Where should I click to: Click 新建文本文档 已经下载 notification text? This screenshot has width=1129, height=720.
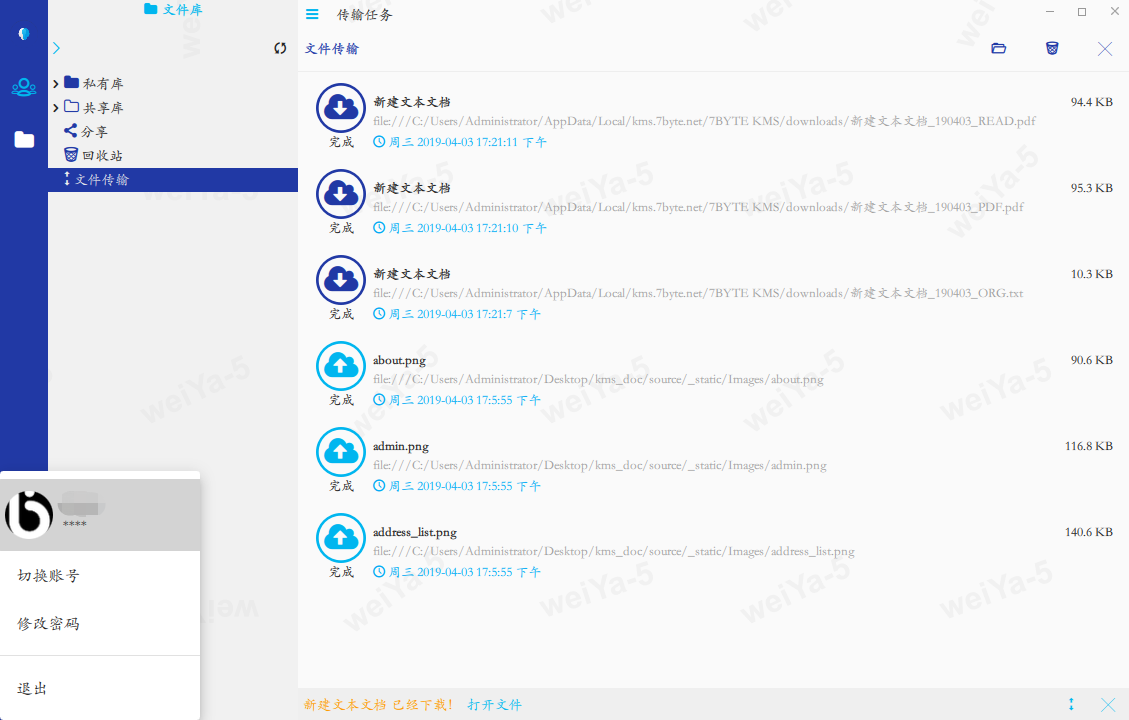pyautogui.click(x=378, y=705)
